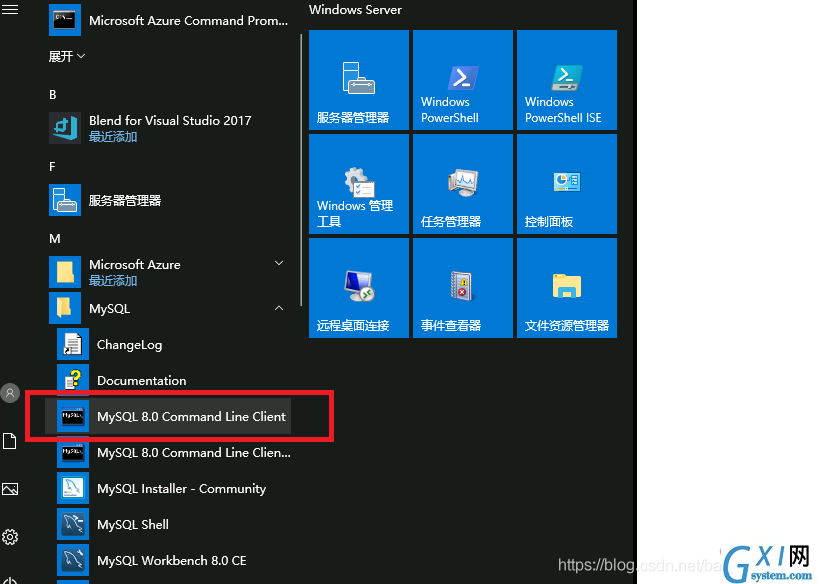
Task: Click the Blend for Visual Studio 2017 icon
Action: (x=65, y=128)
